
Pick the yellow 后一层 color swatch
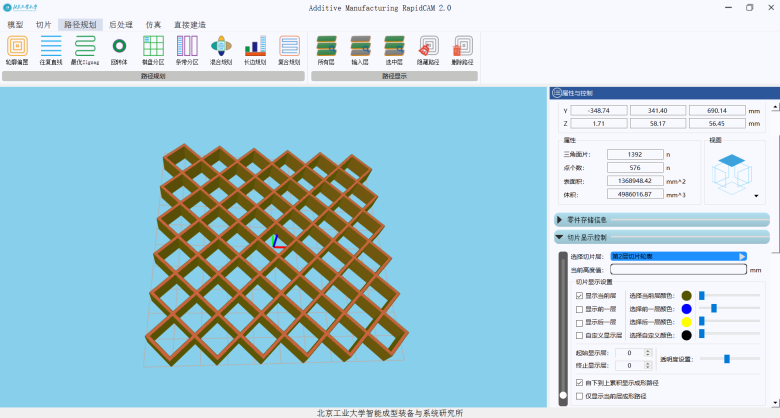coord(686,322)
